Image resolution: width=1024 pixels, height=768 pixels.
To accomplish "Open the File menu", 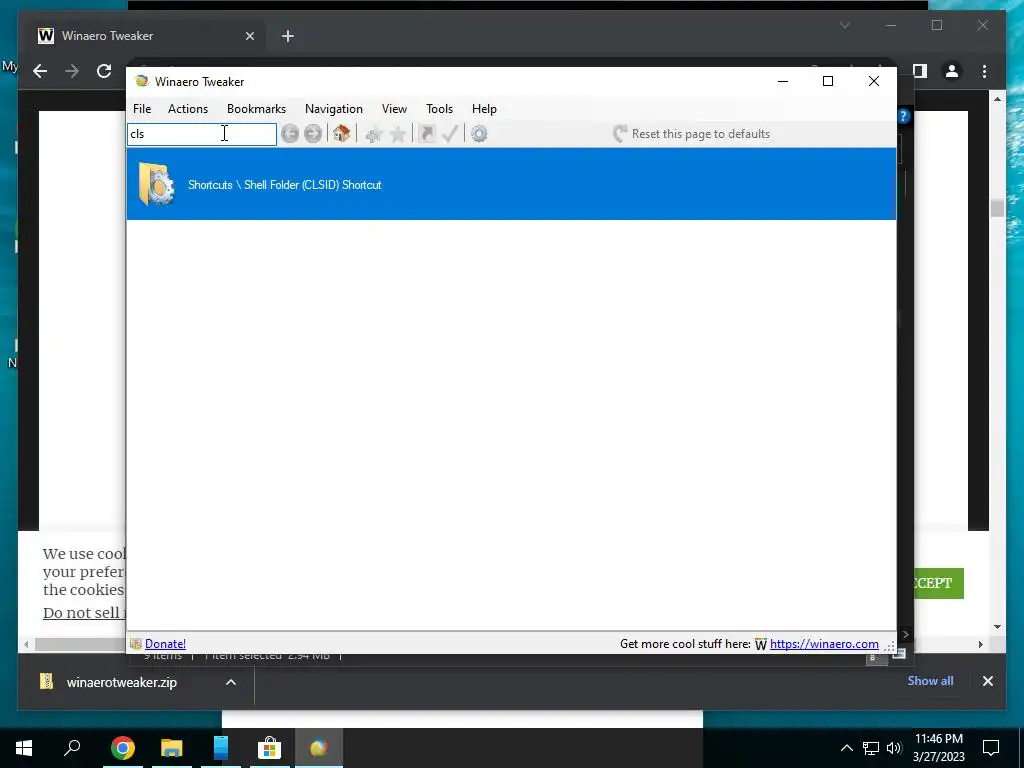I will 142,109.
